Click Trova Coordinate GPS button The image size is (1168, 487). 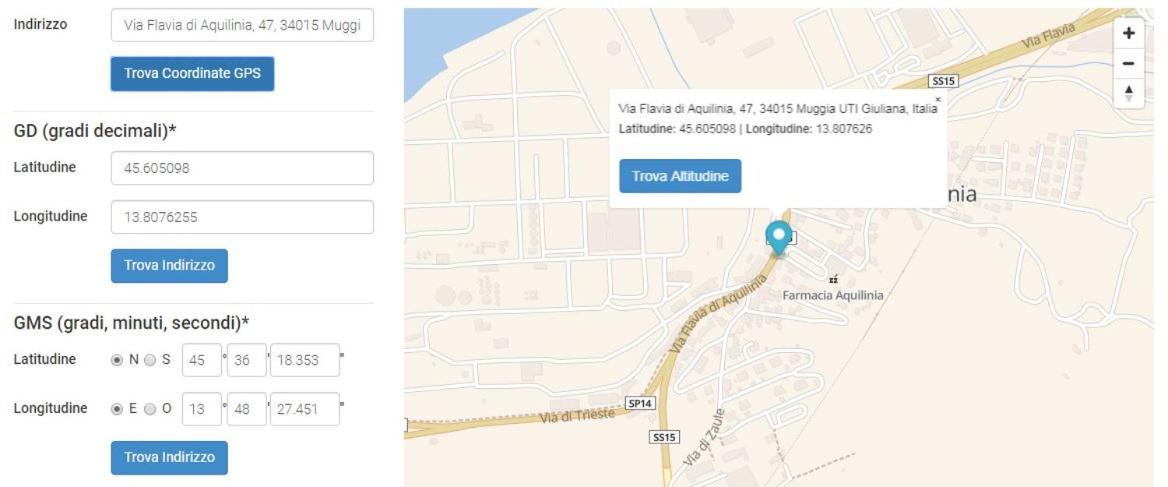(x=192, y=74)
